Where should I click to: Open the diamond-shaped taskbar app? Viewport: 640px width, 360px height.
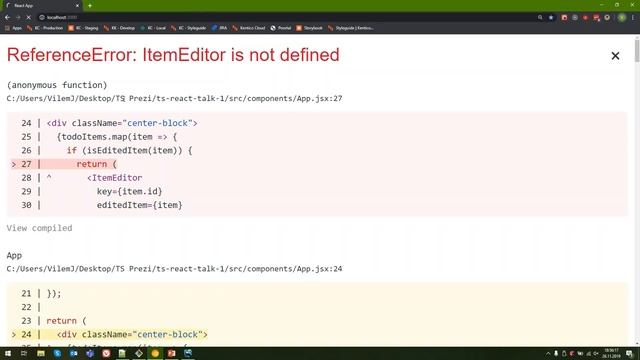[x=139, y=353]
